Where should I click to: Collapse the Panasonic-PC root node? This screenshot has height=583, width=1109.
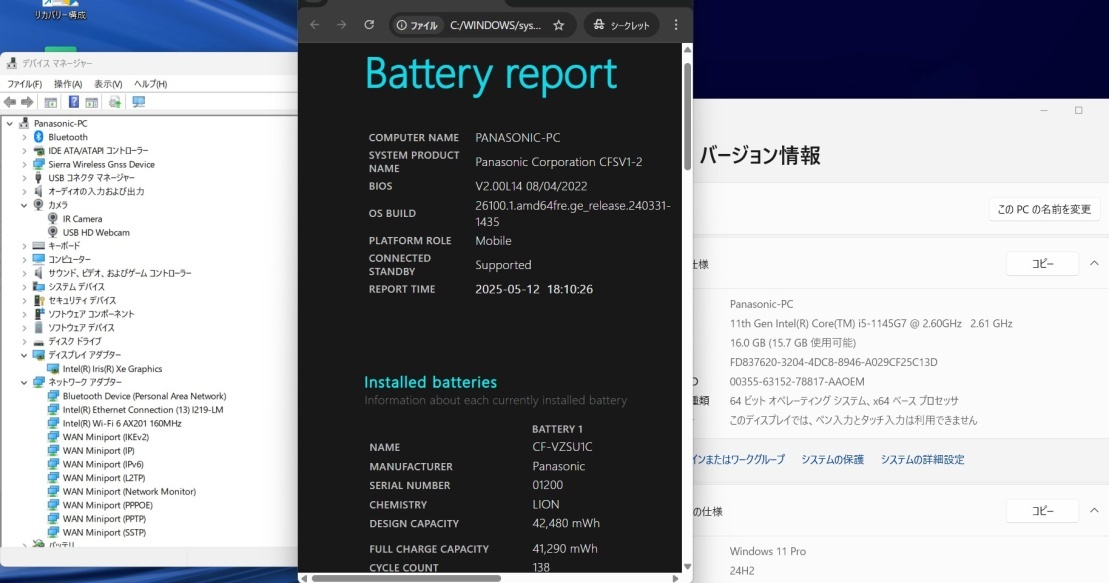pyautogui.click(x=10, y=123)
